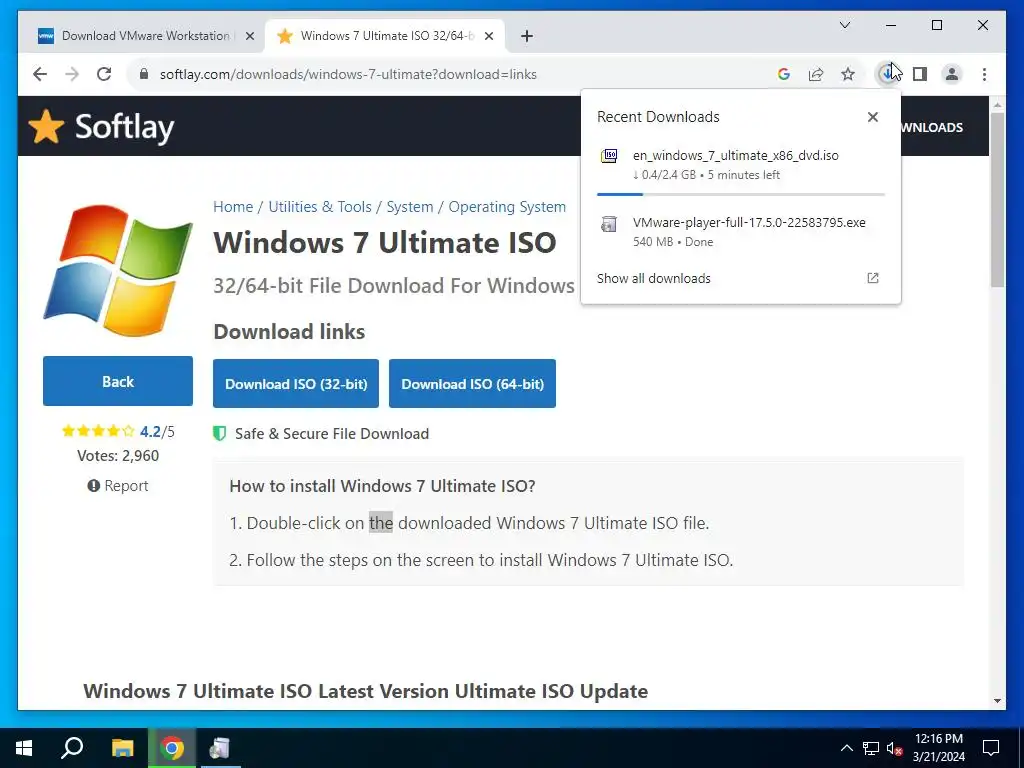
Task: Click Download ISO (64-bit) button
Action: pyautogui.click(x=472, y=383)
